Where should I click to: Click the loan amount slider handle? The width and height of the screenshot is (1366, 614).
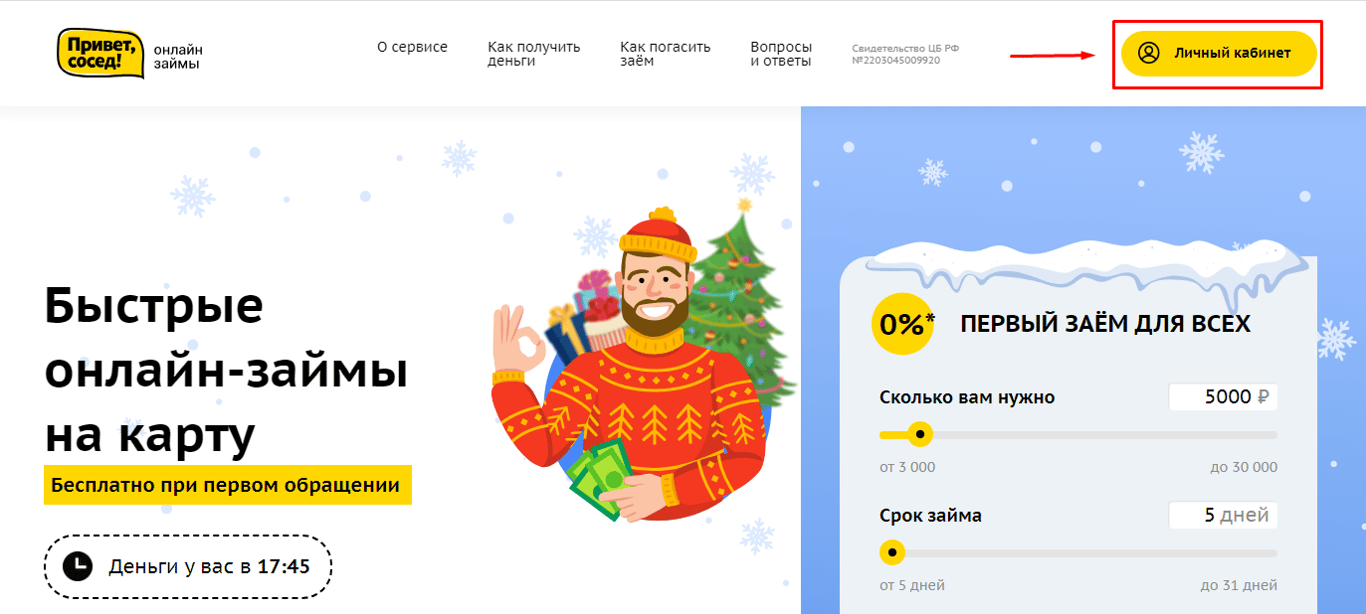click(920, 435)
